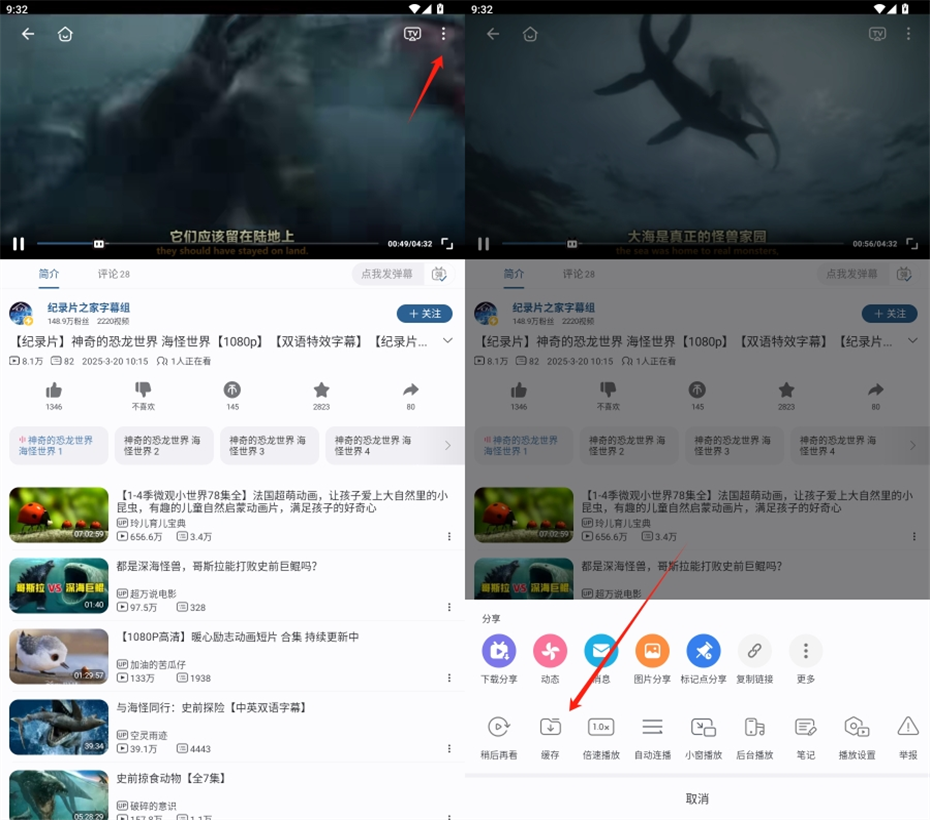Tap 缓存 download icon
This screenshot has height=820, width=930.
(x=550, y=726)
